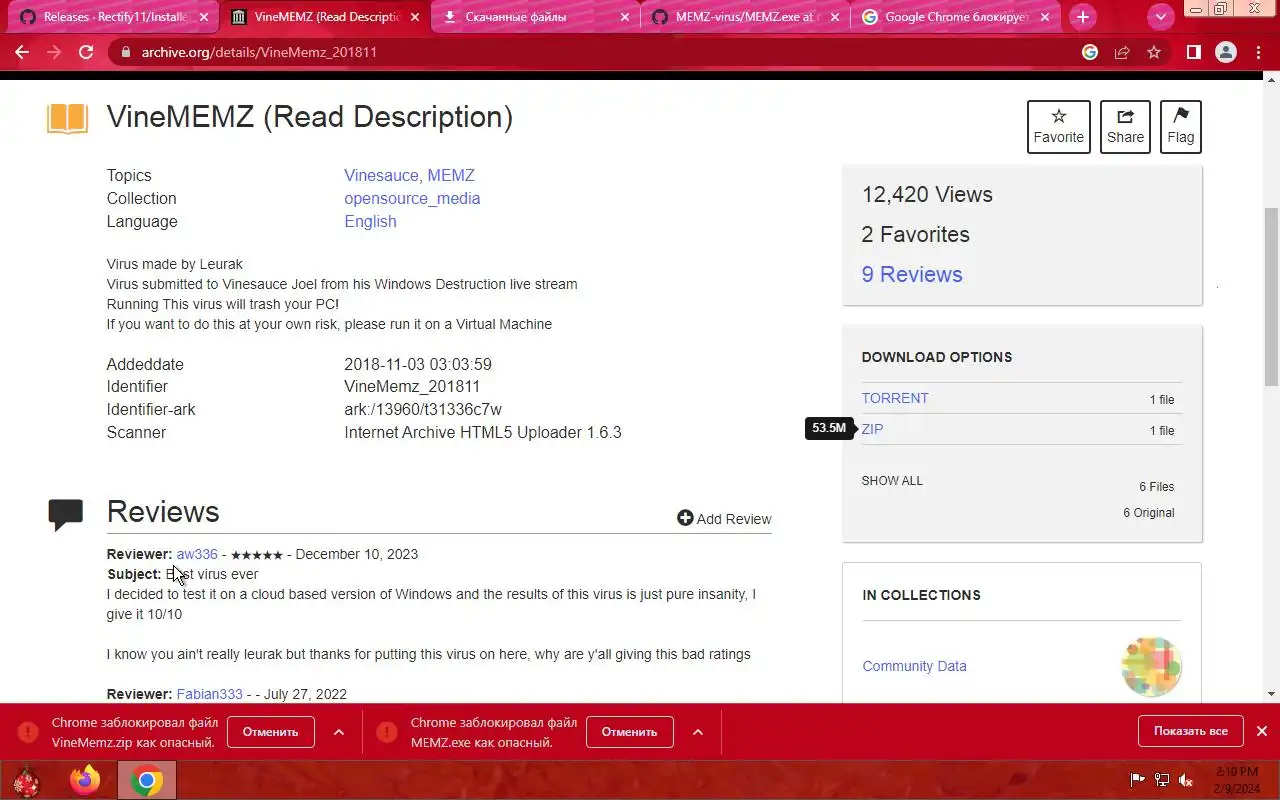Bookmark this page with the star icon
Viewport: 1280px width, 800px height.
pyautogui.click(x=1154, y=52)
